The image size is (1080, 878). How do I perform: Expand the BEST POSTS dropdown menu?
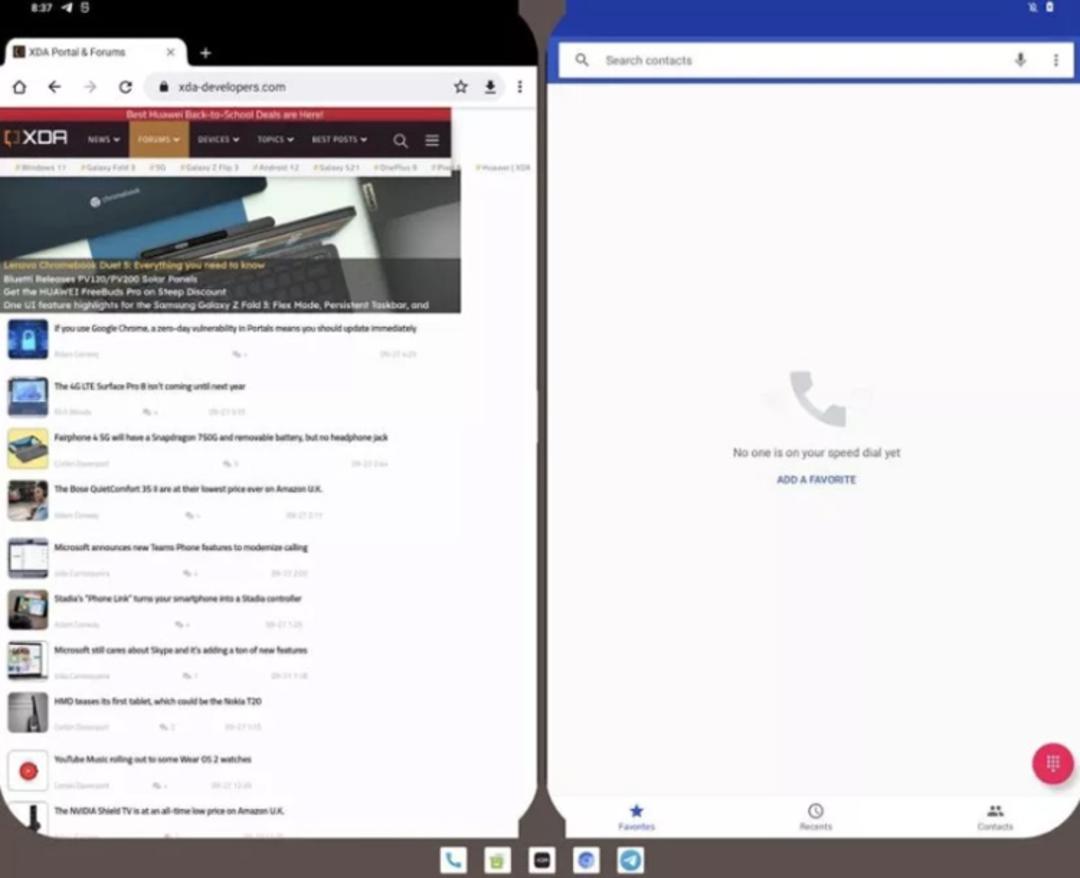pos(339,140)
